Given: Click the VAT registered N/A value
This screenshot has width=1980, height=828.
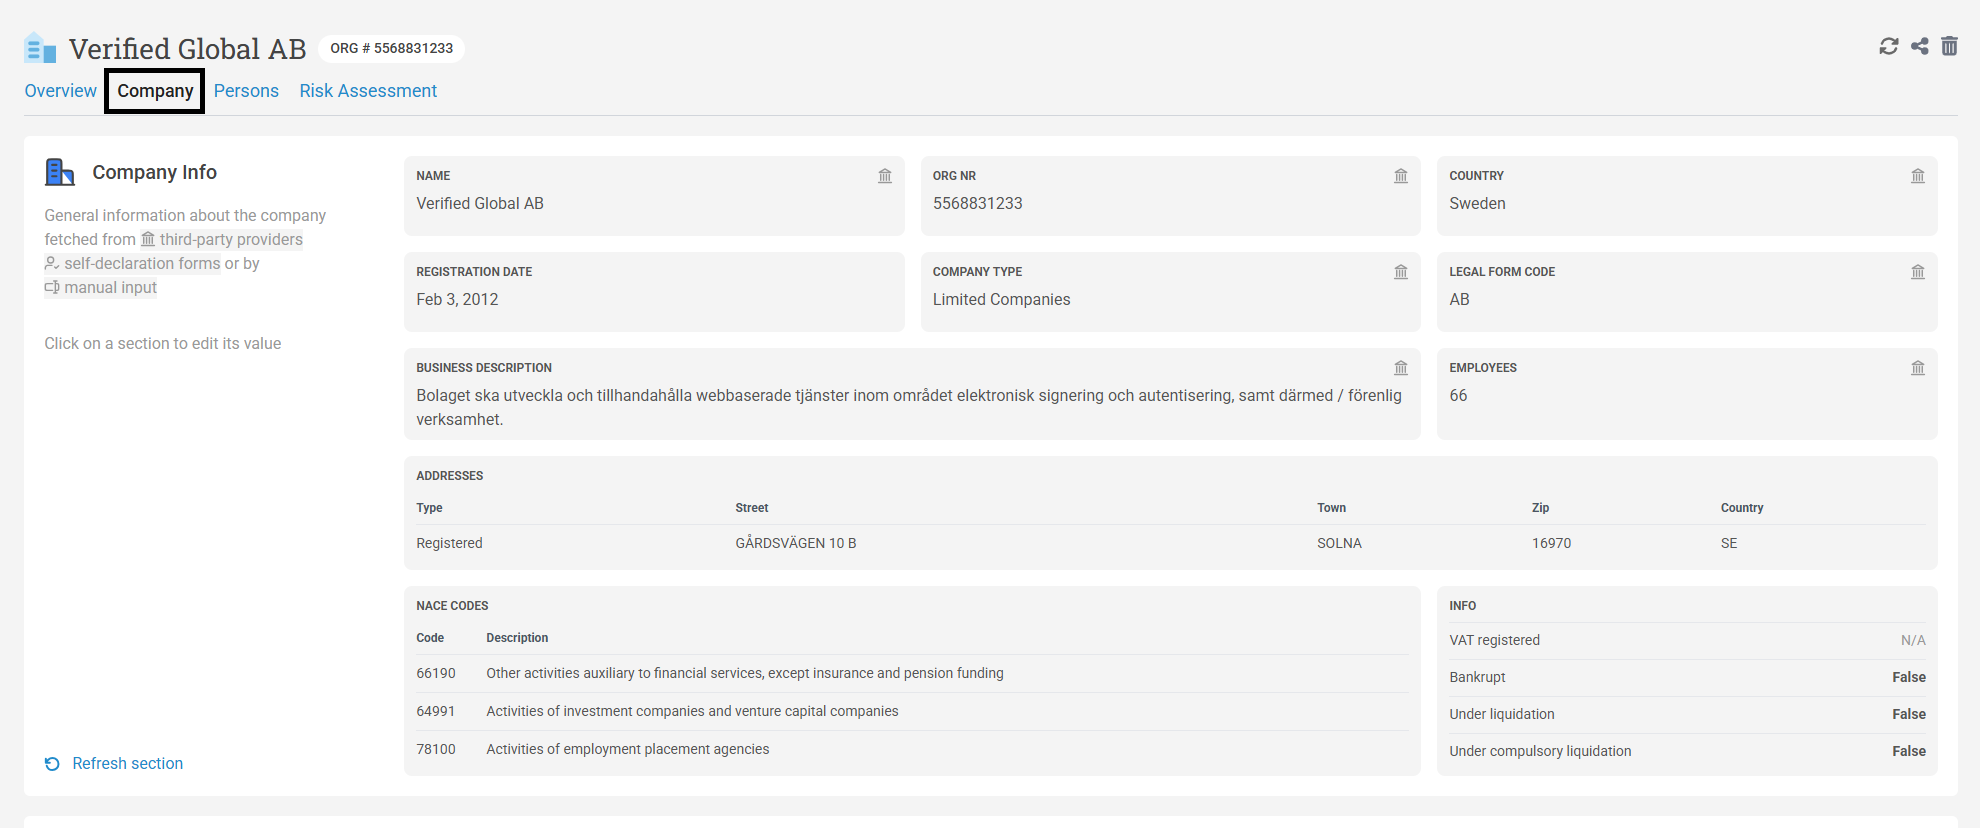Looking at the screenshot, I should click(x=1913, y=641).
